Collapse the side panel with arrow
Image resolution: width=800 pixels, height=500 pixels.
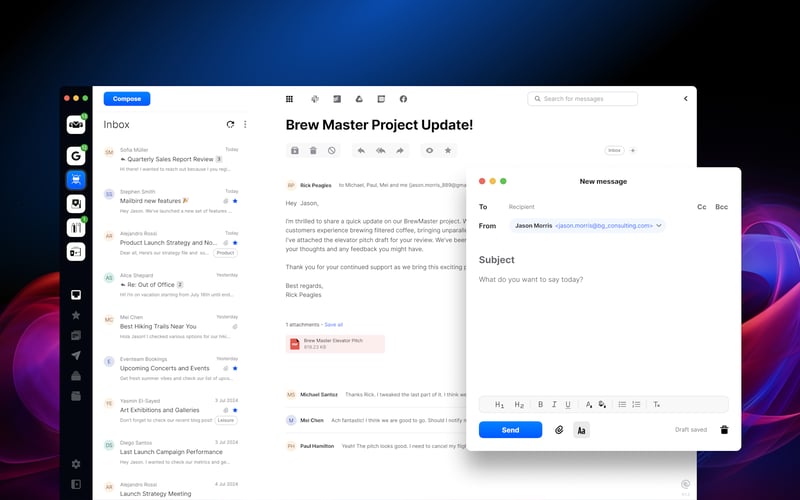686,99
